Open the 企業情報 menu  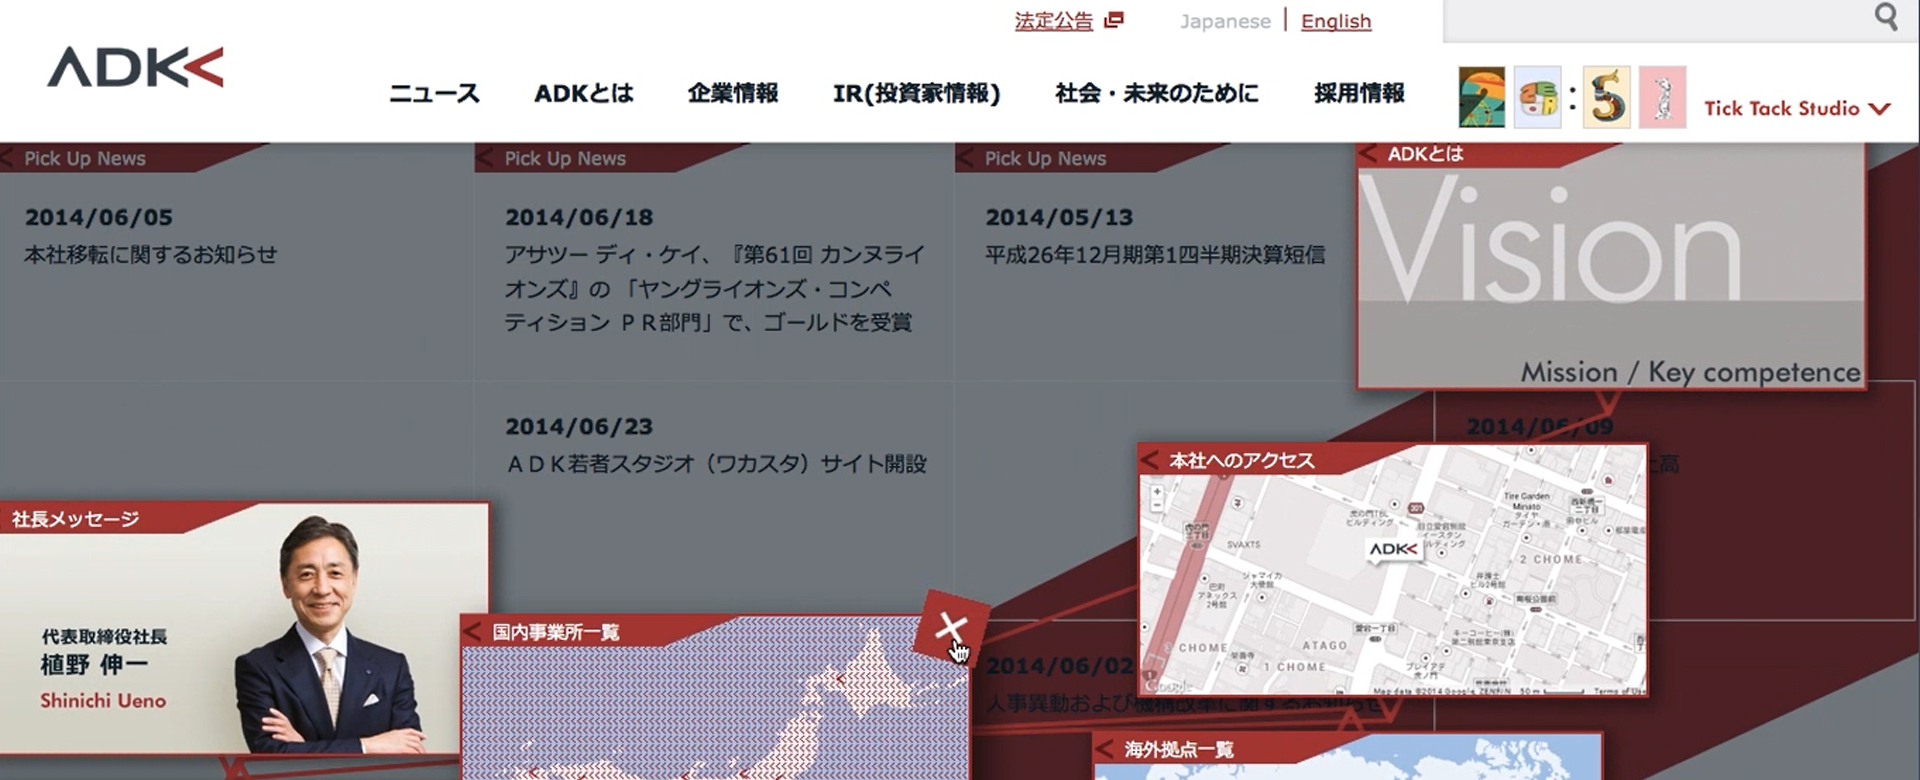[x=733, y=93]
